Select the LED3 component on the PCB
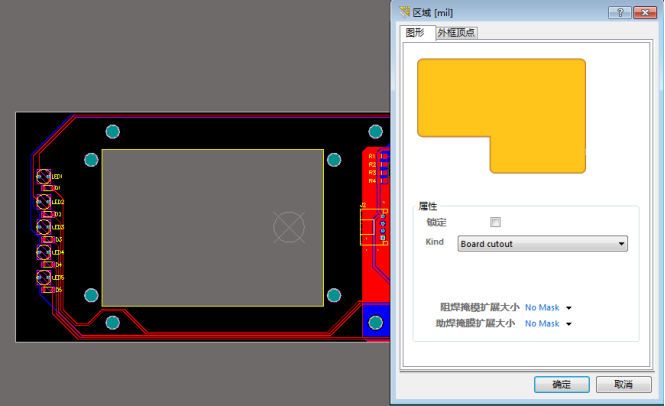The height and width of the screenshot is (406, 665). coord(44,227)
